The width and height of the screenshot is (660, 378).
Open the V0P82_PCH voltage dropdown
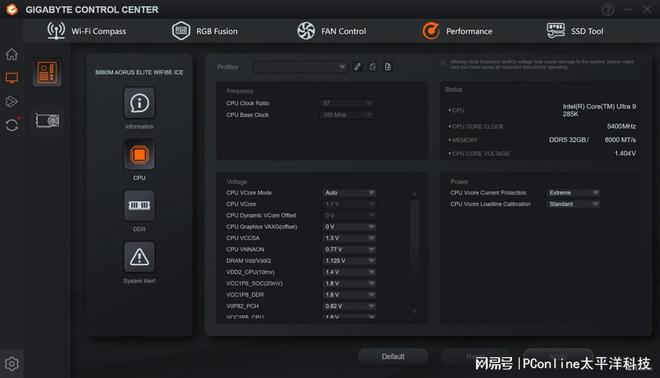(x=349, y=306)
